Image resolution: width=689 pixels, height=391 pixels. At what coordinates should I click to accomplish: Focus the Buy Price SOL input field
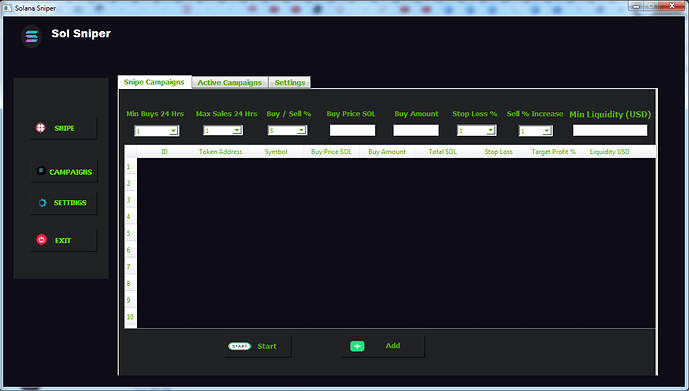pyautogui.click(x=352, y=130)
